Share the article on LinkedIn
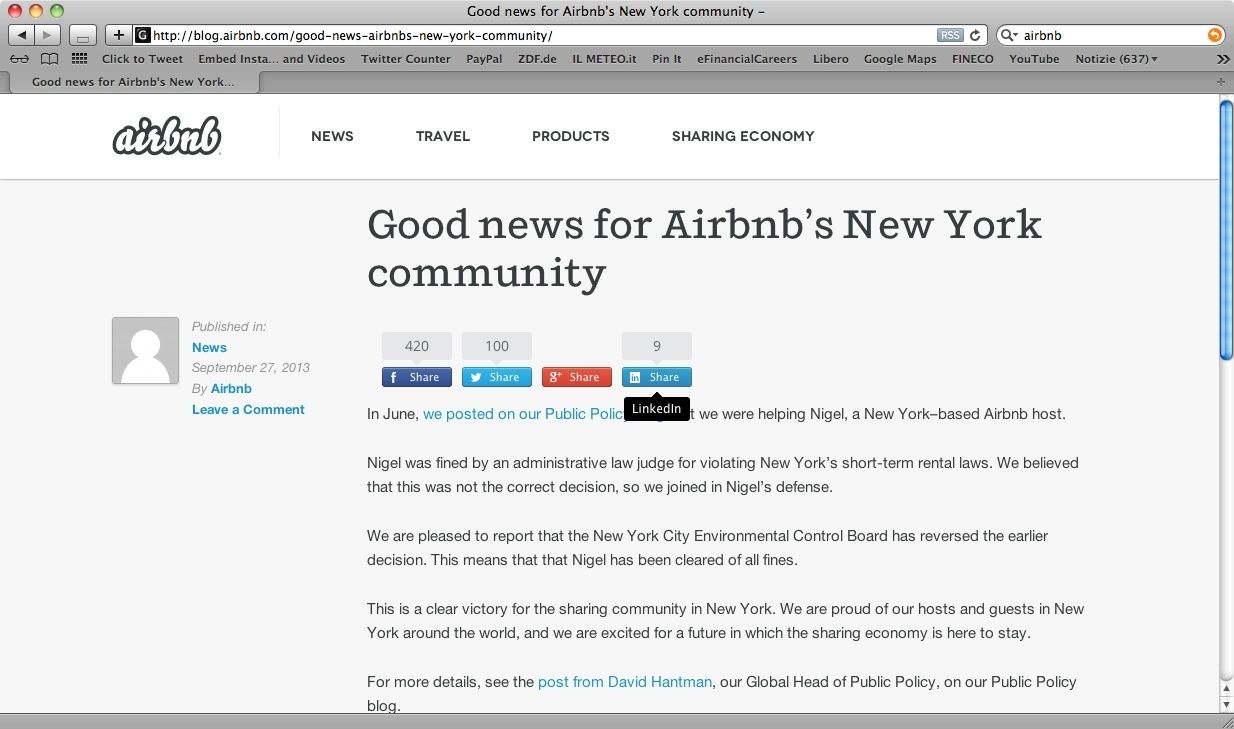 656,377
